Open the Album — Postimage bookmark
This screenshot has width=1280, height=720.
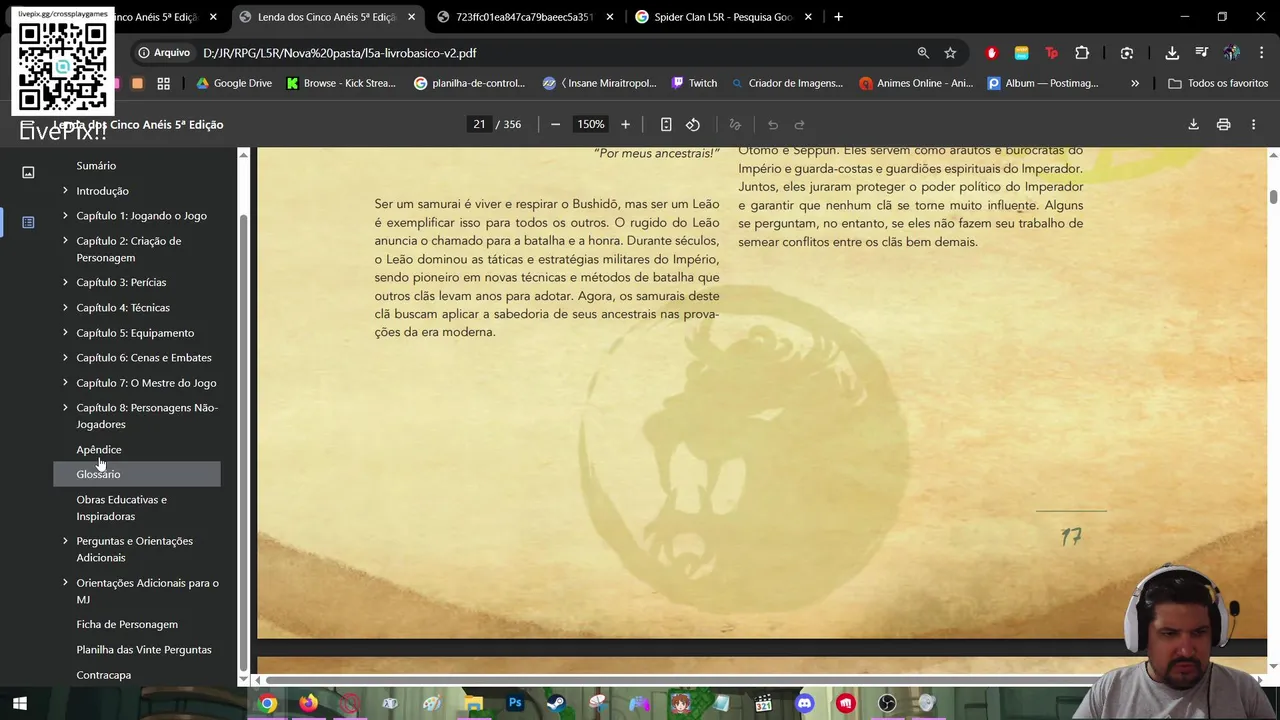(1043, 83)
